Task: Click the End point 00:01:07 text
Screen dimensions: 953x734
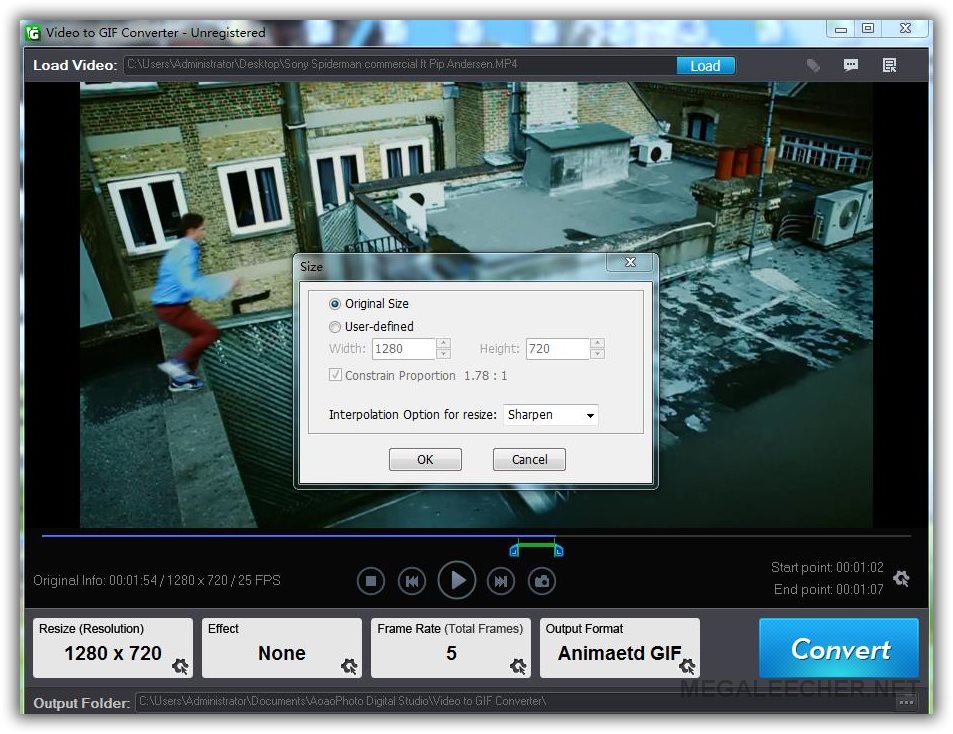Action: click(x=828, y=589)
